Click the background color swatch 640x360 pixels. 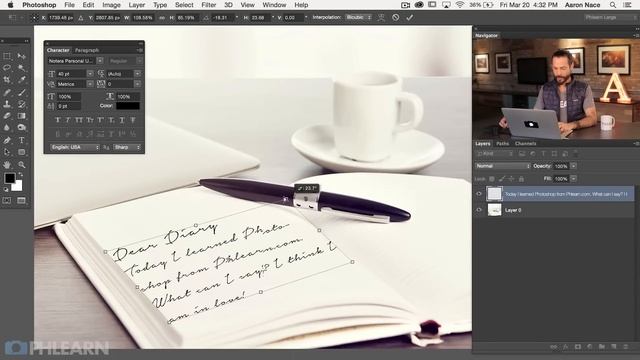coord(18,187)
